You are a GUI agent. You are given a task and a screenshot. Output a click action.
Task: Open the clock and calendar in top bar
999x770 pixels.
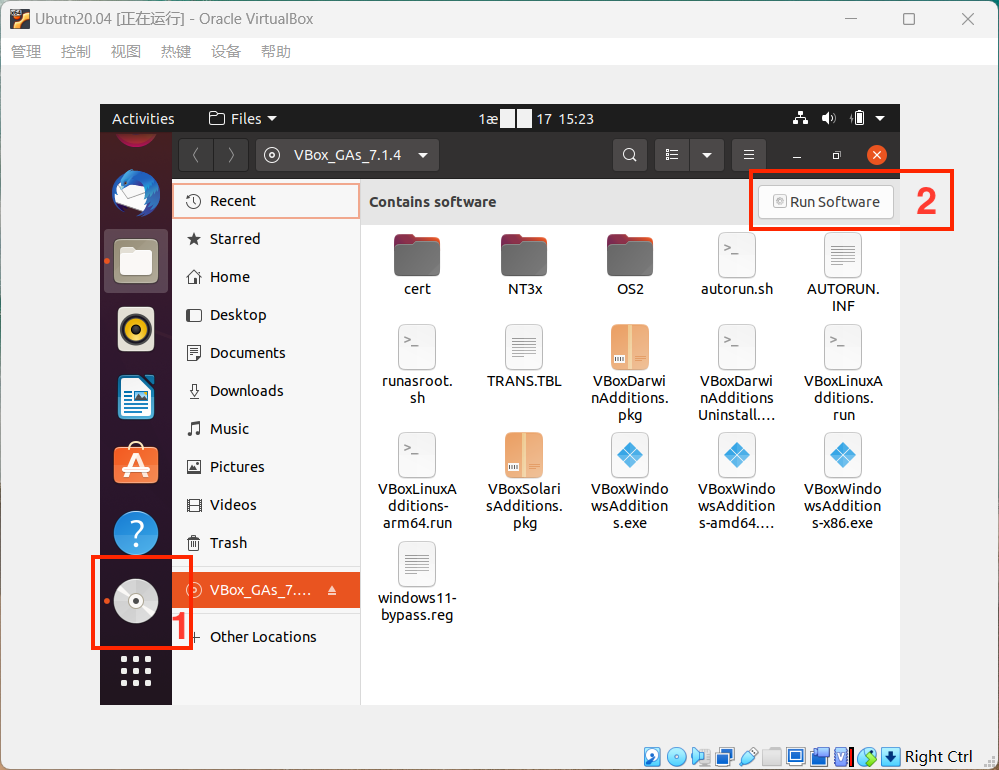coord(536,118)
